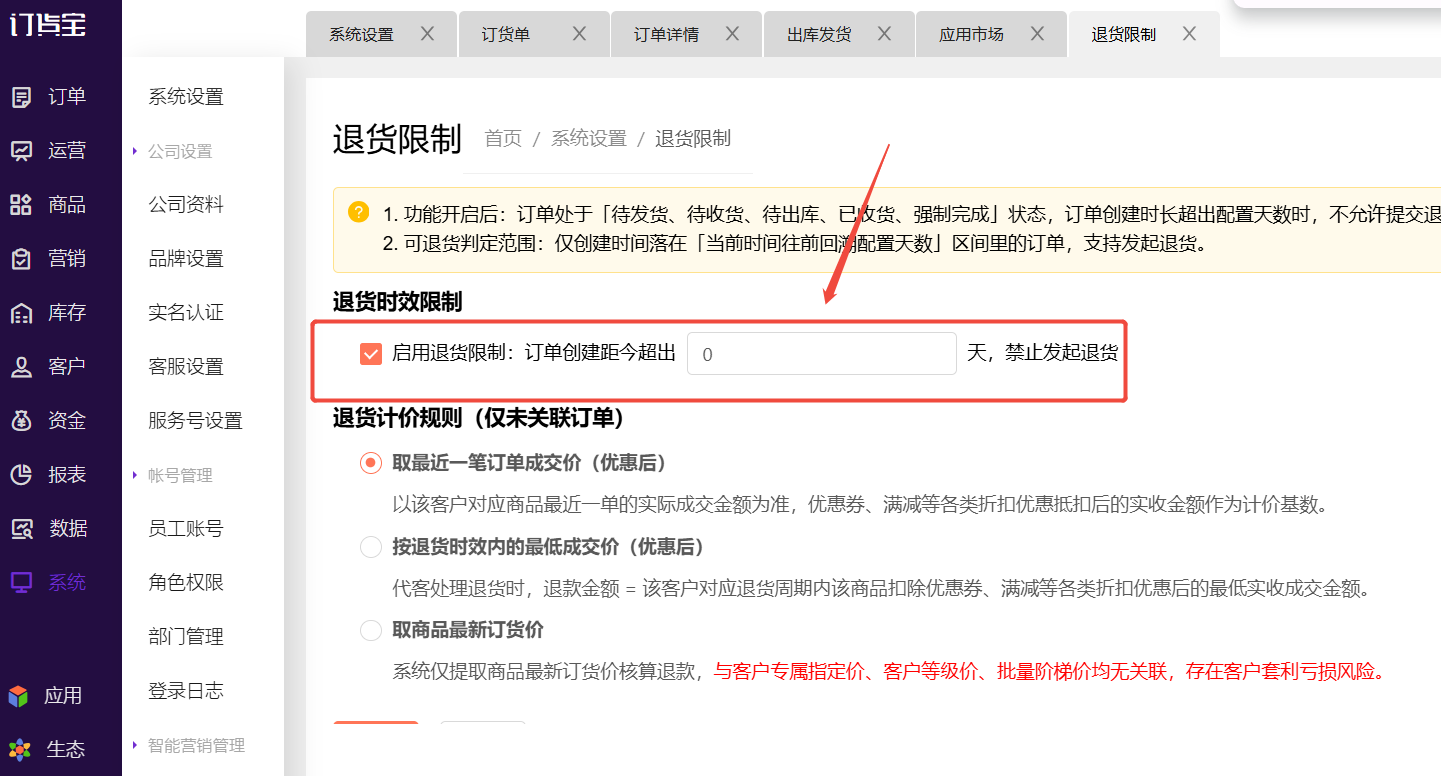Open the 客户 person icon
The height and width of the screenshot is (776, 1441).
point(21,367)
